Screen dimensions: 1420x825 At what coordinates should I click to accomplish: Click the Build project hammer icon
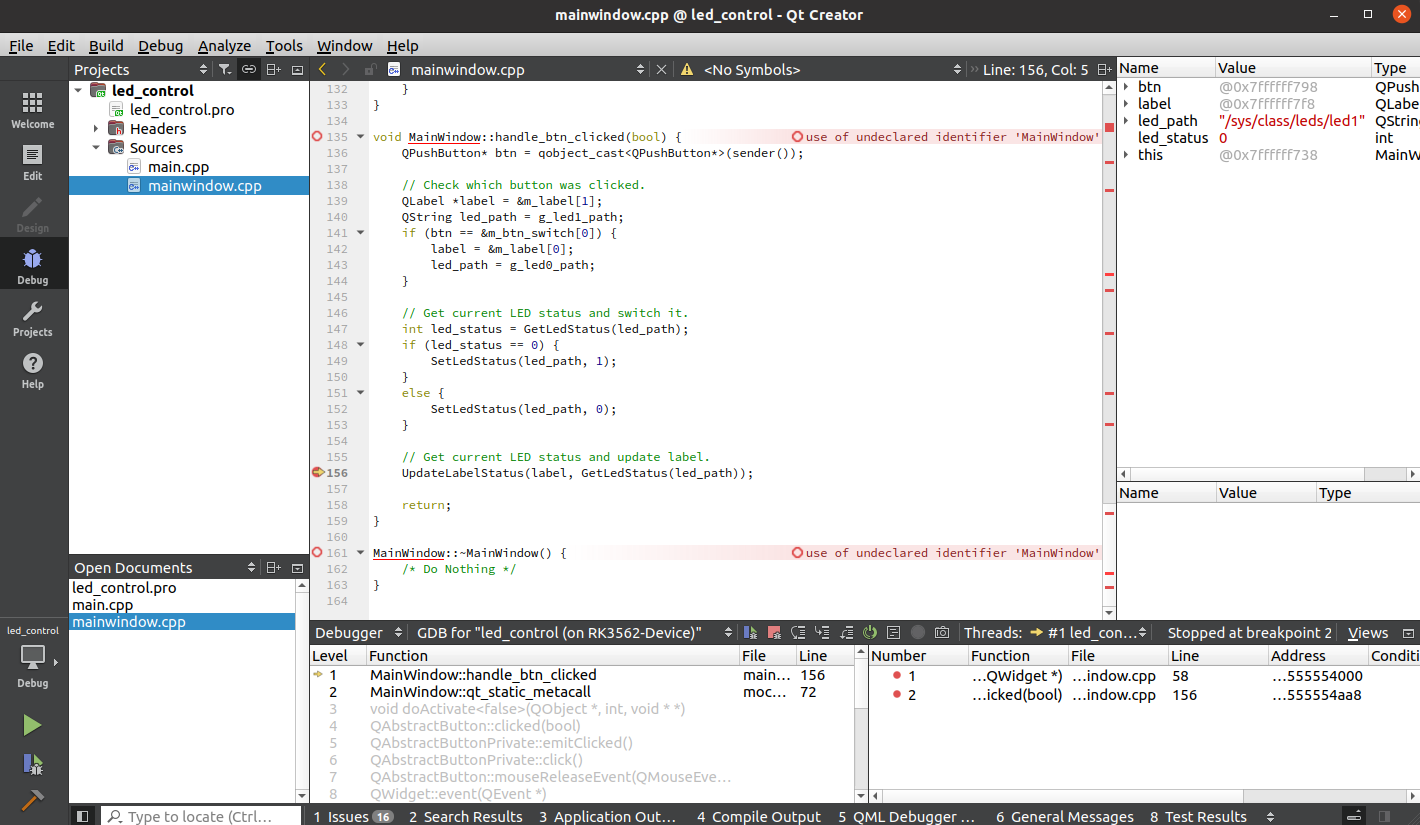32,801
